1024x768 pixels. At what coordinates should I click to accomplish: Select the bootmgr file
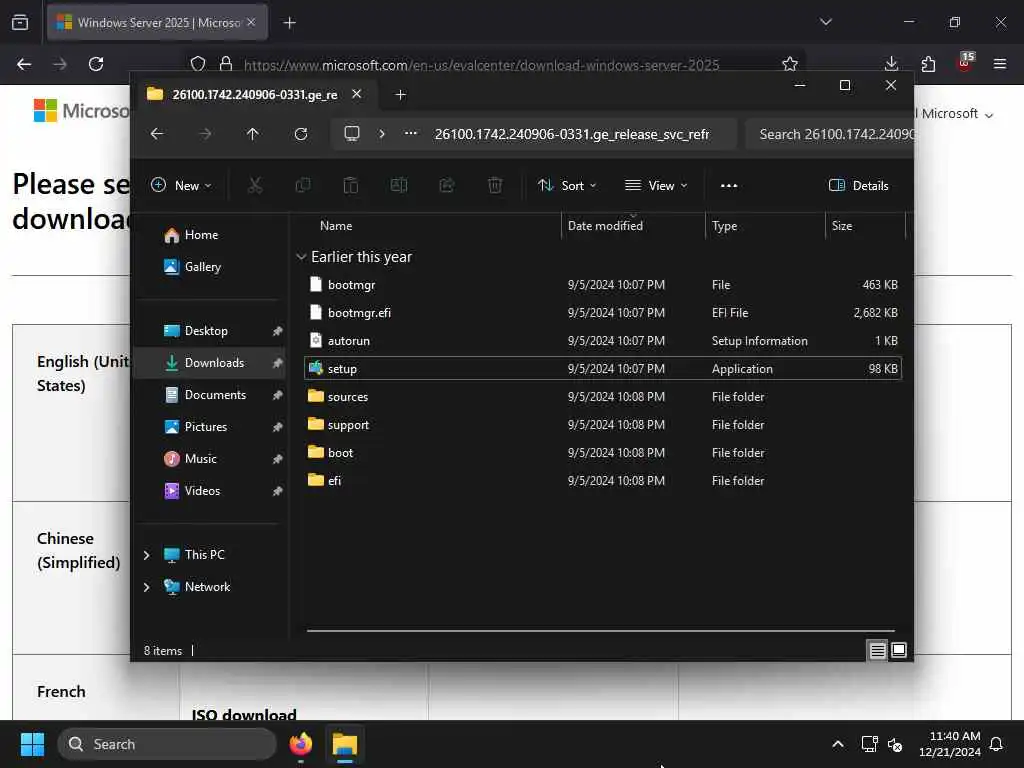[602, 285]
